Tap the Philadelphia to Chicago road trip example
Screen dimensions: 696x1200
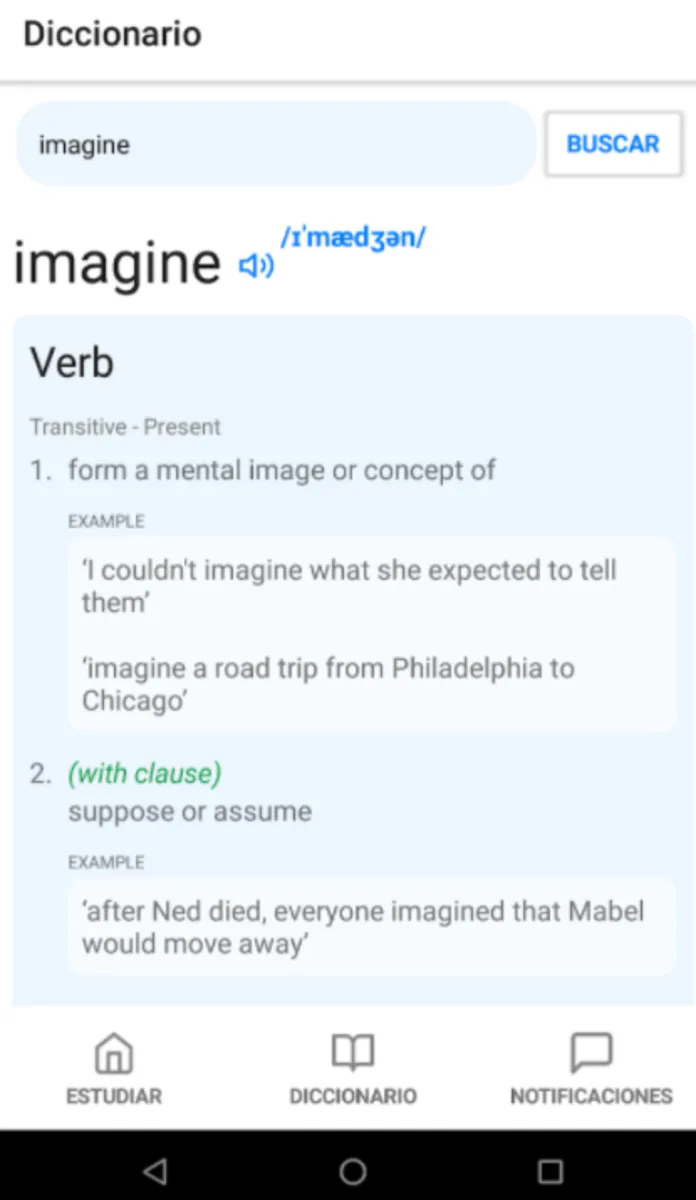[328, 684]
